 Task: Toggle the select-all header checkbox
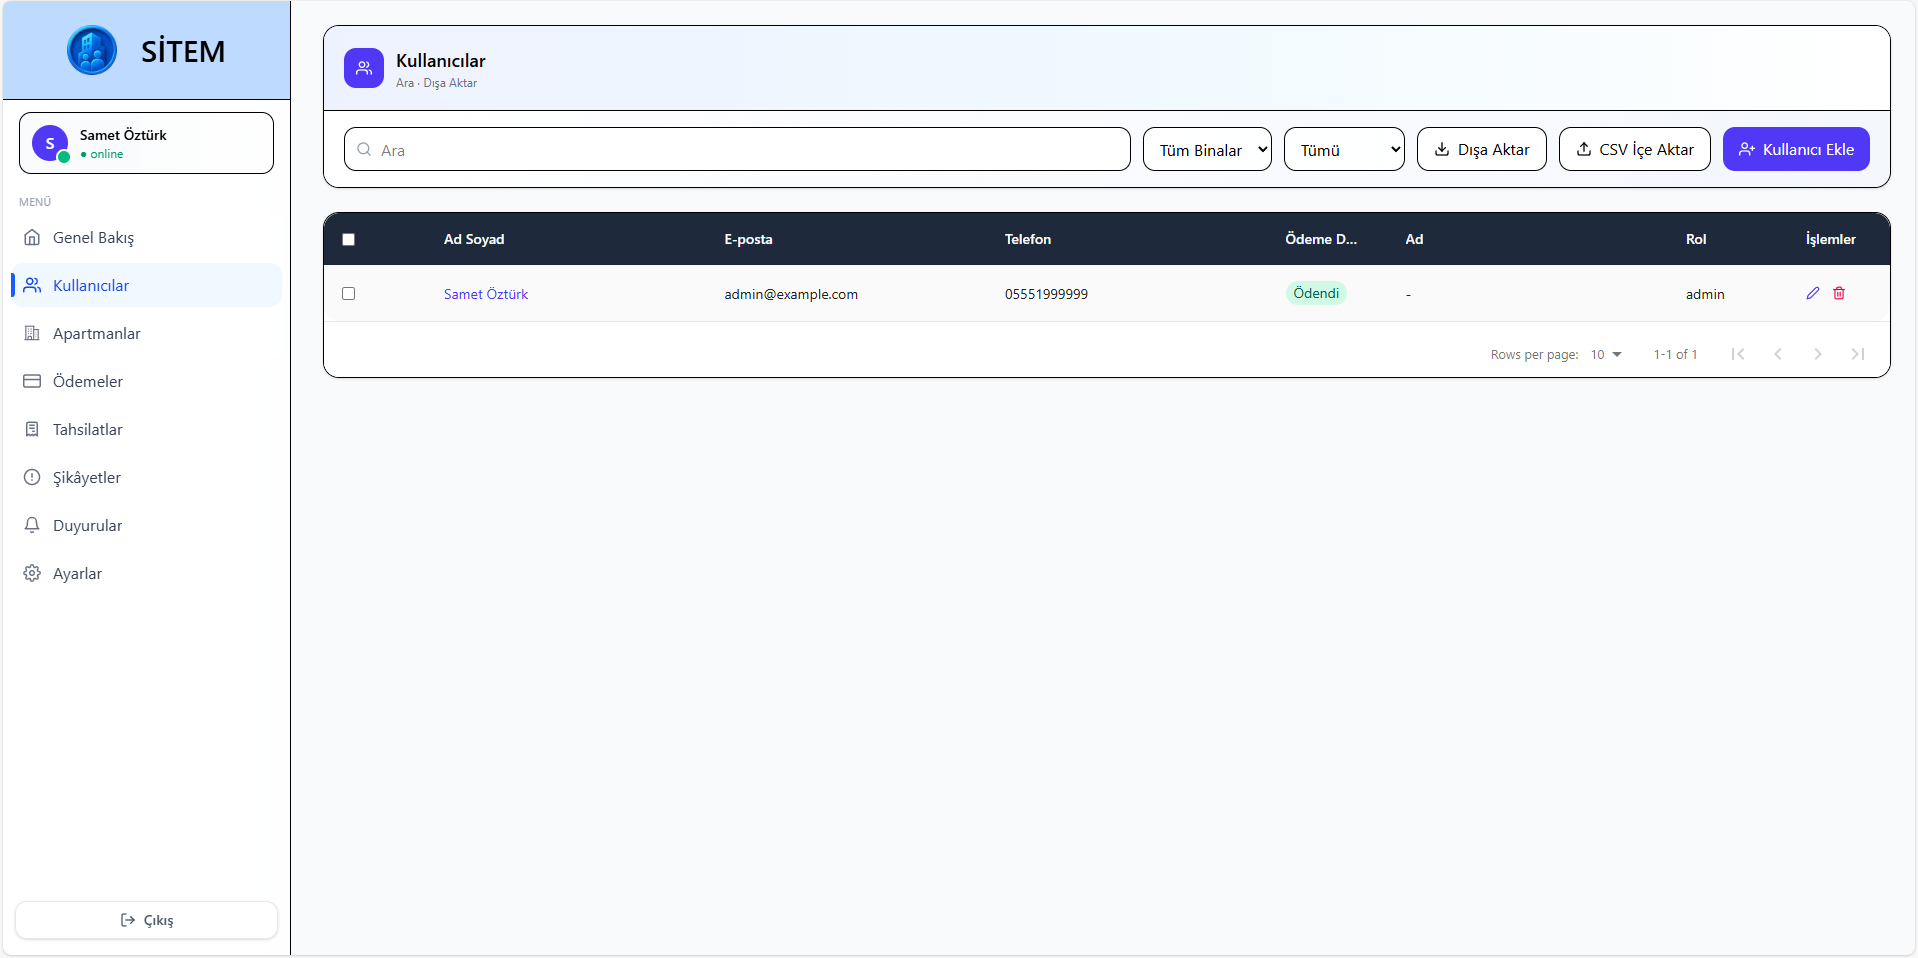pyautogui.click(x=348, y=239)
